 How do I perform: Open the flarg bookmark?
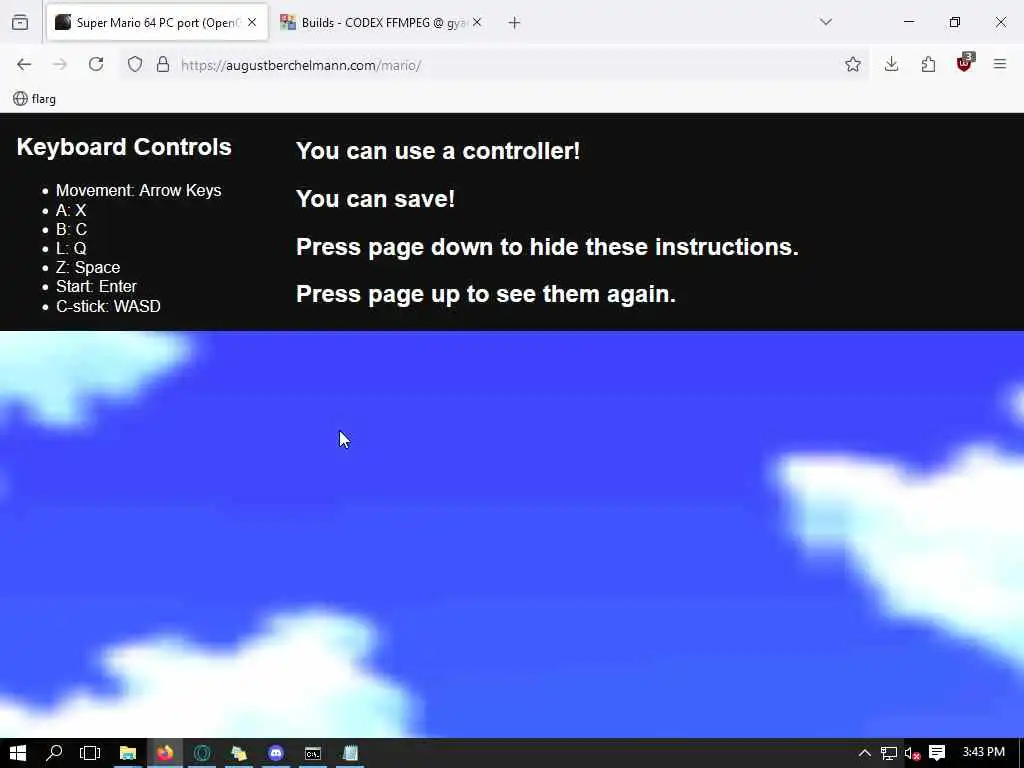35,99
